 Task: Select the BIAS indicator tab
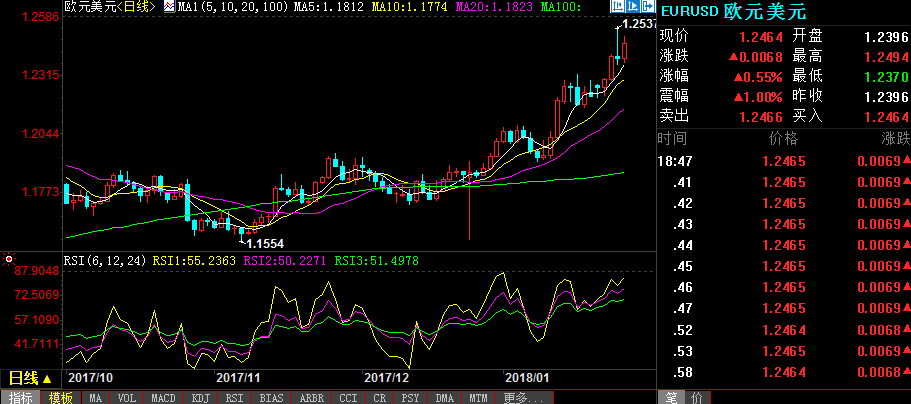coord(270,397)
